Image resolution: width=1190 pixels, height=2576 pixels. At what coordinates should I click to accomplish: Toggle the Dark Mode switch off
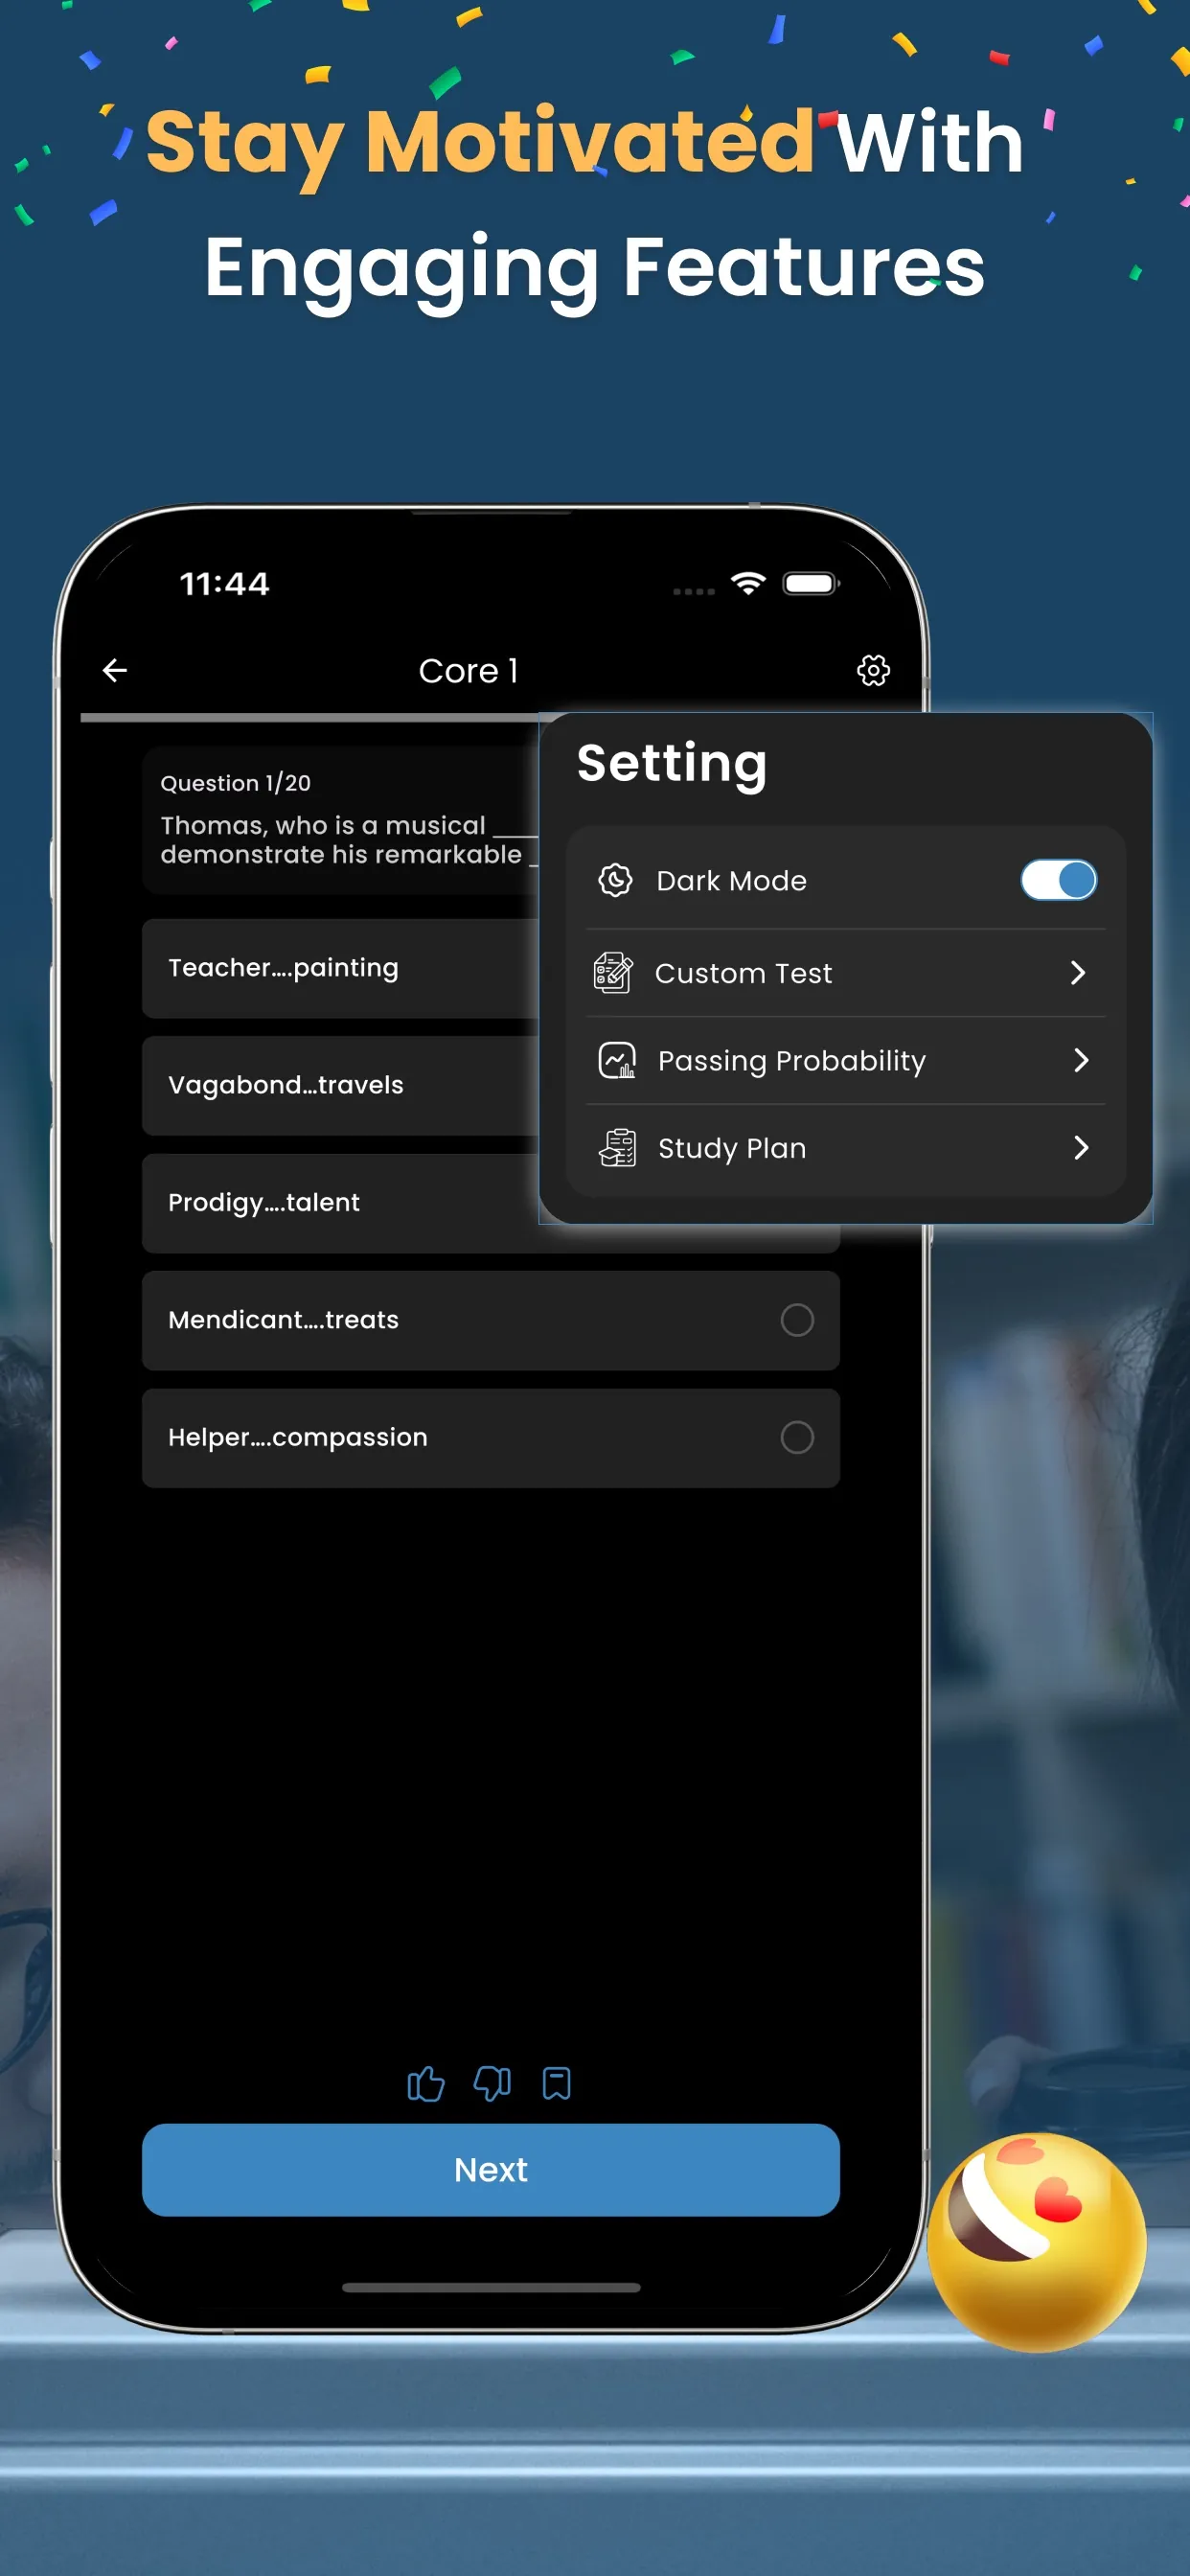point(1058,880)
